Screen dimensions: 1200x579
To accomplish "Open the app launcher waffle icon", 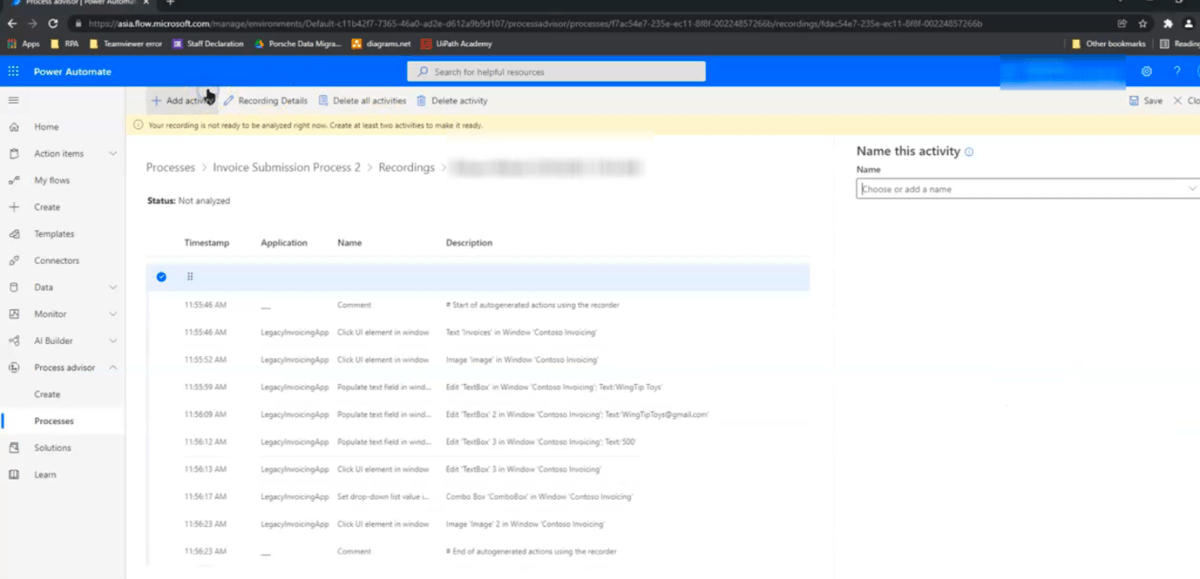I will (13, 71).
